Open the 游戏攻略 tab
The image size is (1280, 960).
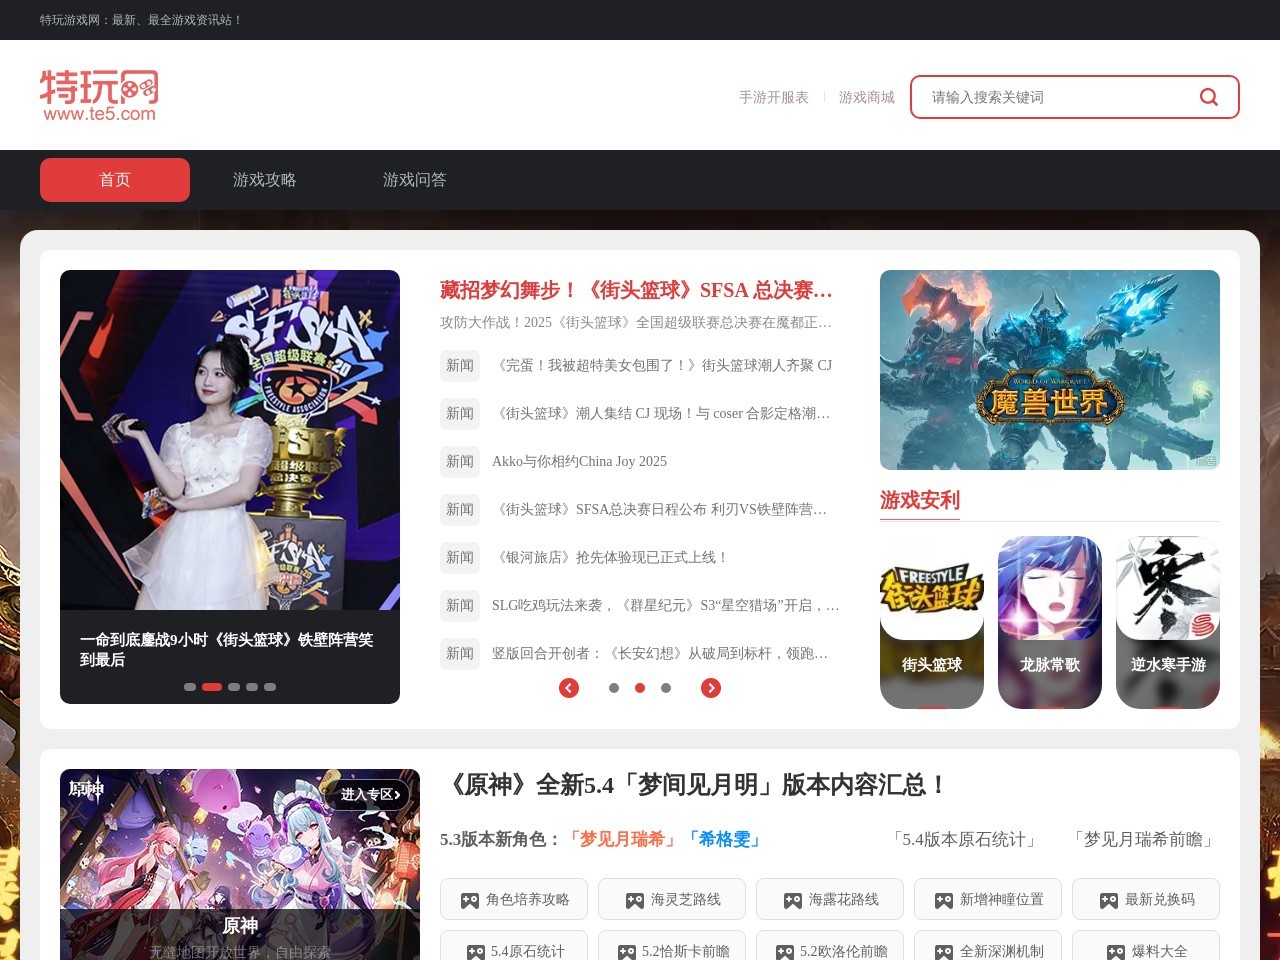(x=265, y=180)
